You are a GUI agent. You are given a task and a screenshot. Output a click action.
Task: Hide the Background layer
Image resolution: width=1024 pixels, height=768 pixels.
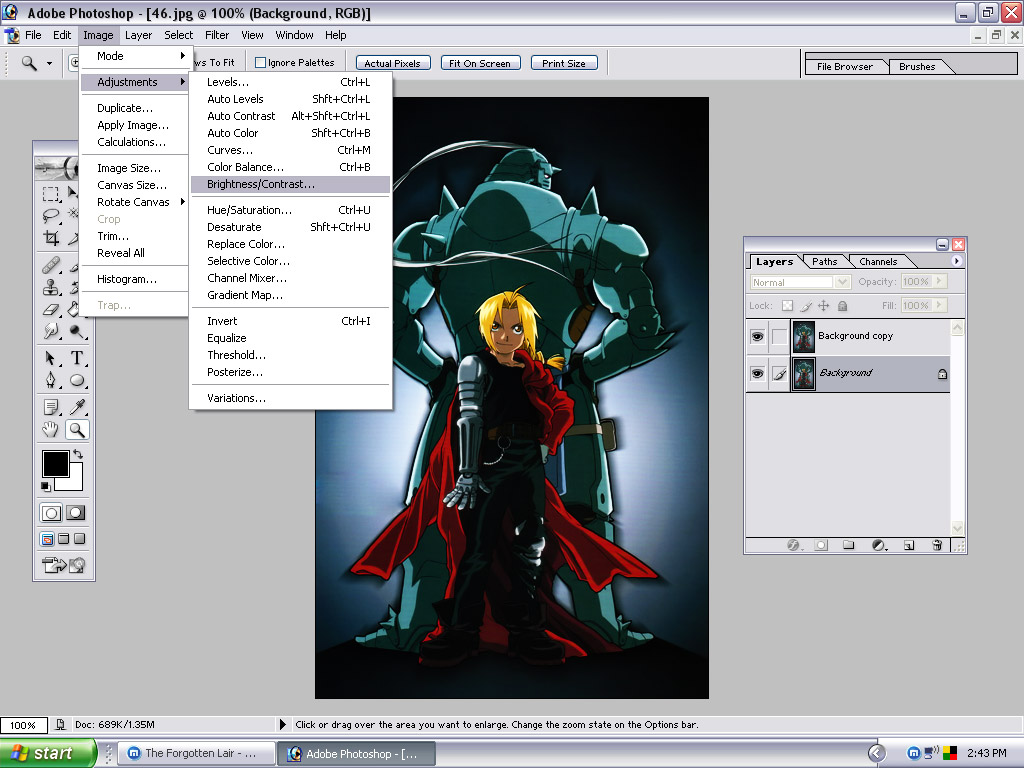click(758, 374)
